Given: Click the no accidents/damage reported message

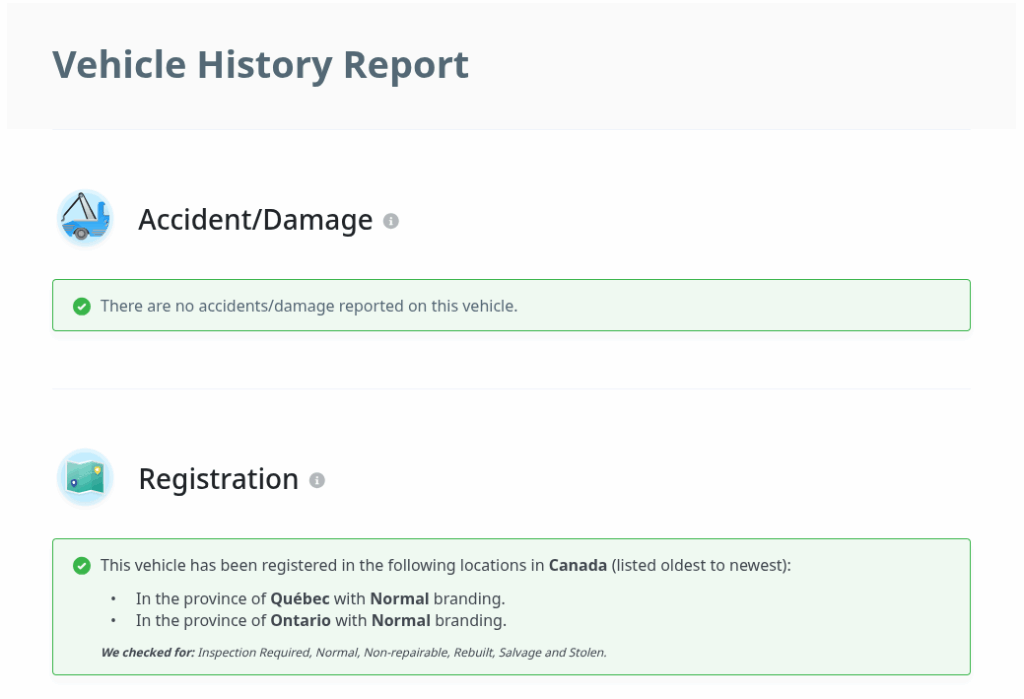Looking at the screenshot, I should tap(309, 306).
